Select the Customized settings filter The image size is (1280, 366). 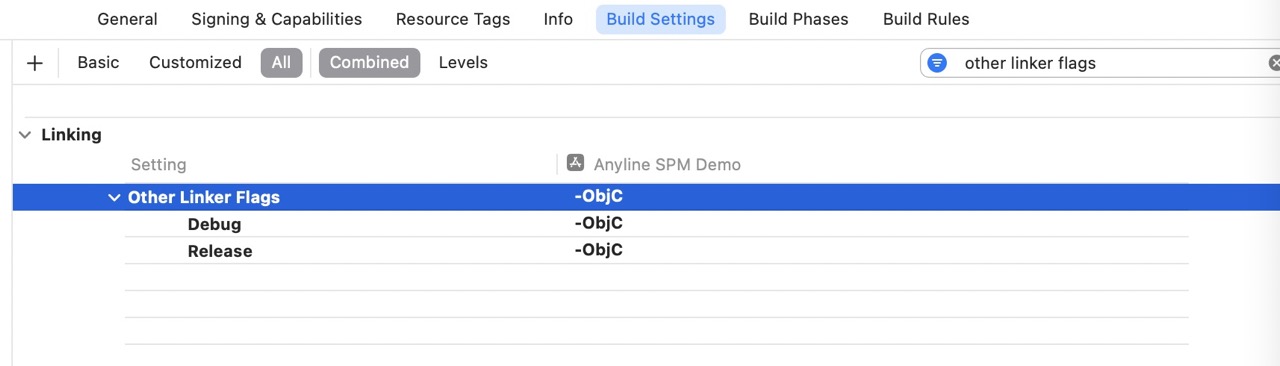tap(195, 63)
